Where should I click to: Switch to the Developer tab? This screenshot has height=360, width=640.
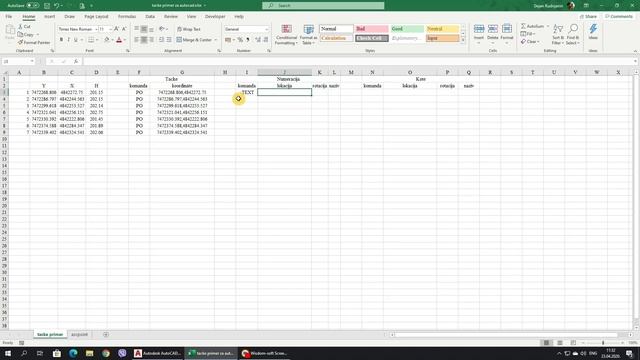tap(215, 17)
